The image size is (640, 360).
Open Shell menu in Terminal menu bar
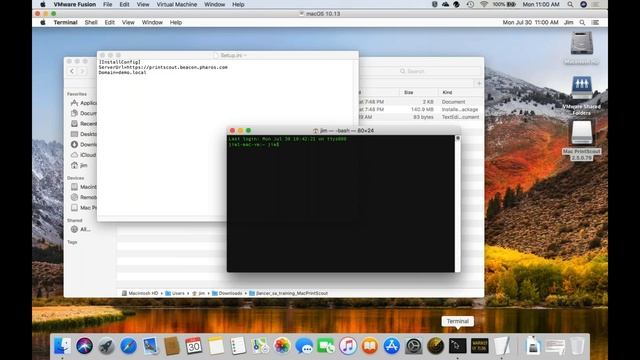click(91, 22)
